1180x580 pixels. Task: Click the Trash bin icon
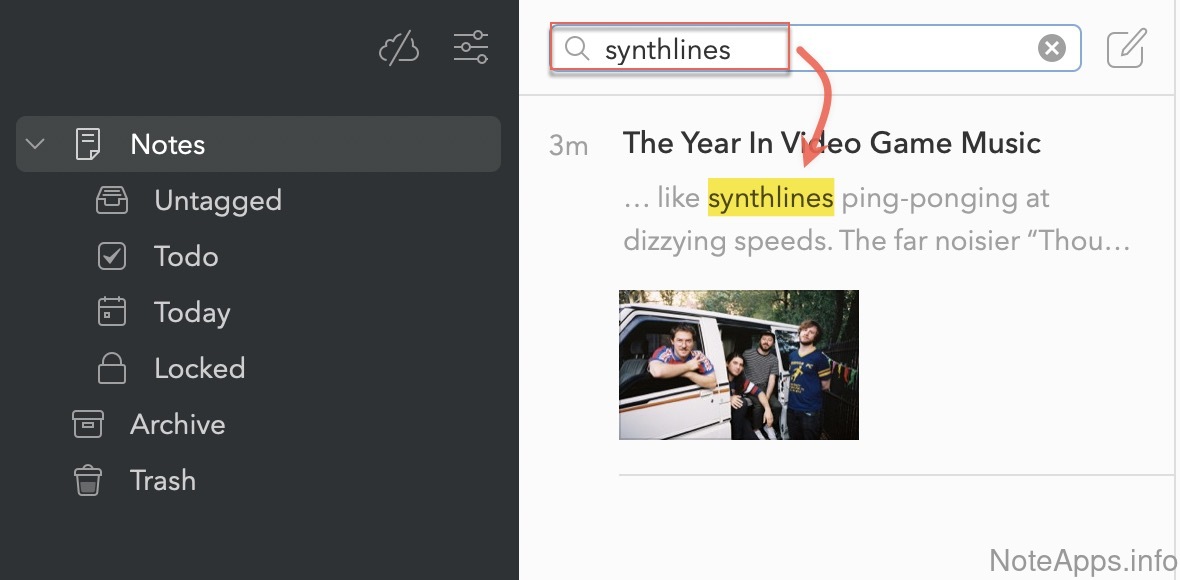click(x=88, y=480)
